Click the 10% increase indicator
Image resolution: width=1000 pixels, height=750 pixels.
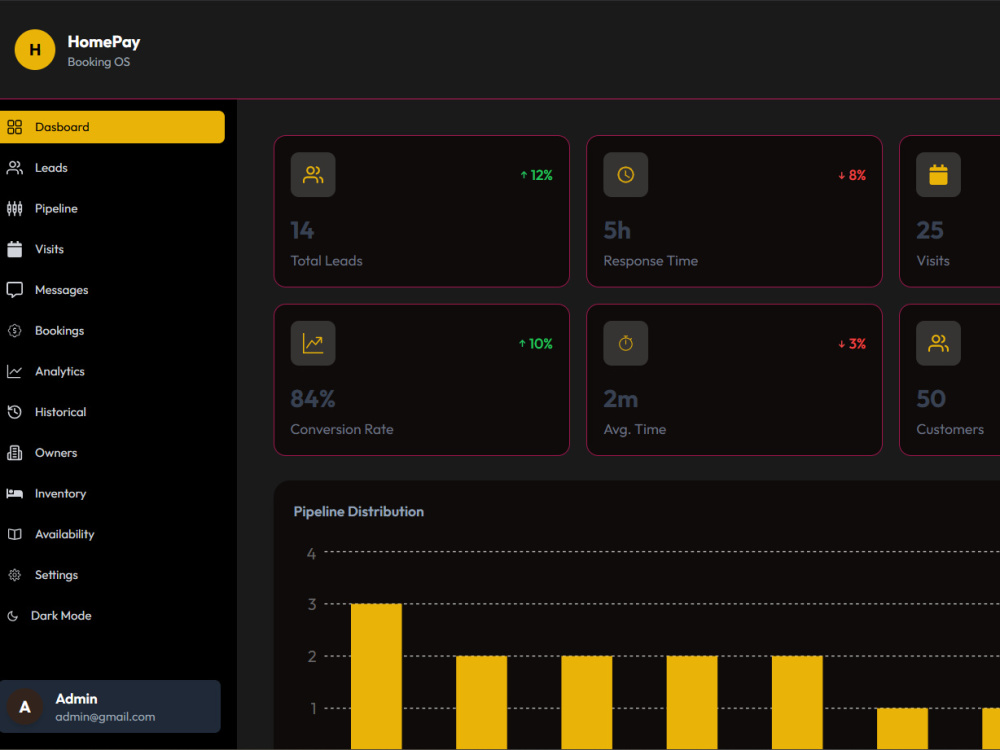tap(536, 343)
